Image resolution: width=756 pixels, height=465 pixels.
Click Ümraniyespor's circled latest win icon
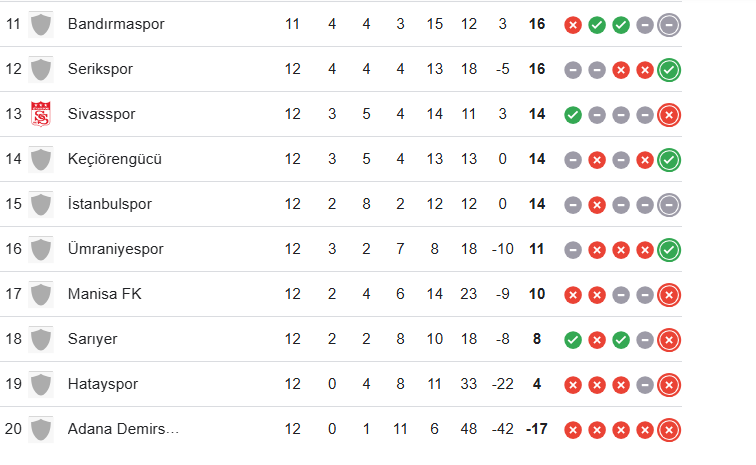(670, 250)
